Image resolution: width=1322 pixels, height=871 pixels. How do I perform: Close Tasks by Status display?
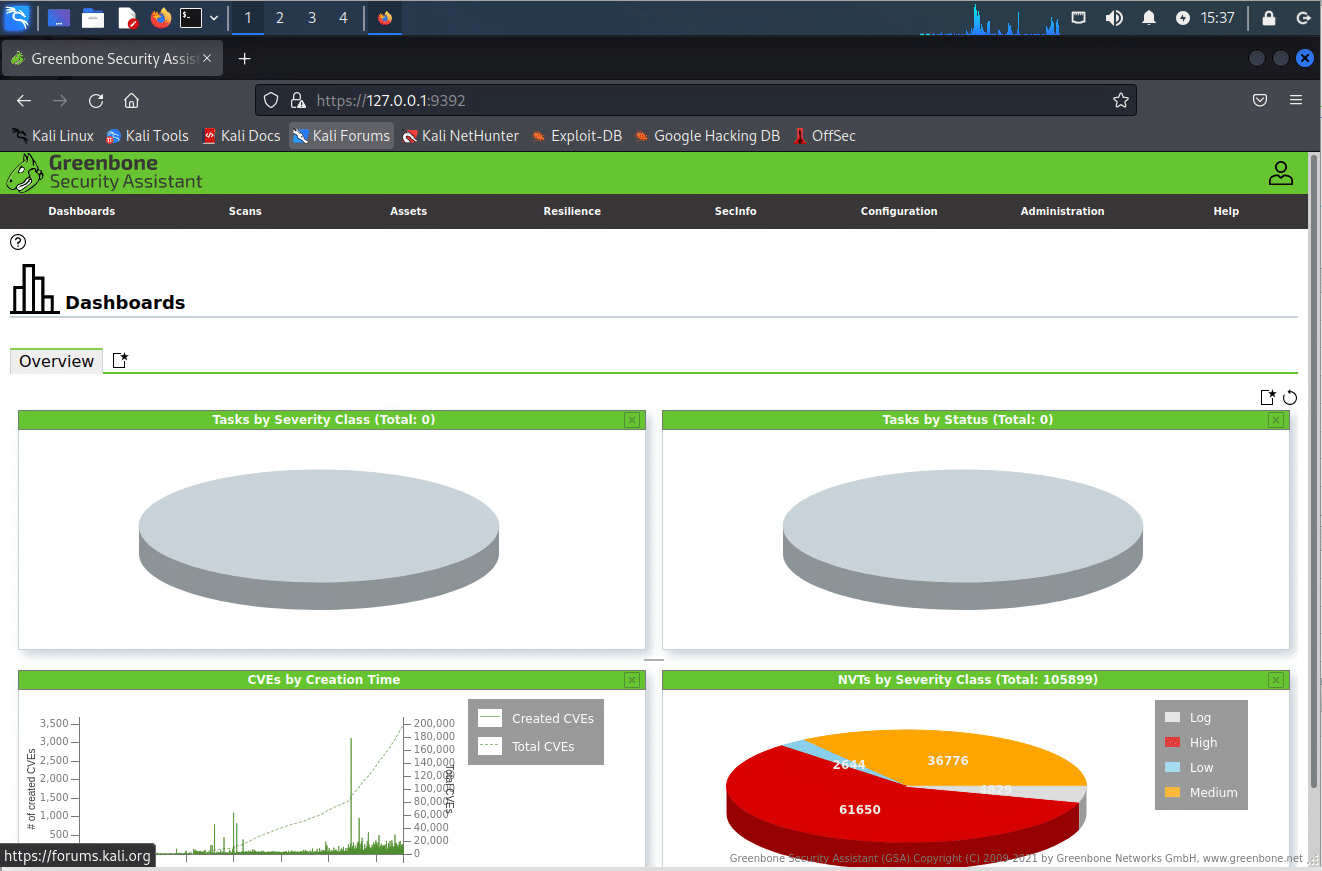[1276, 420]
